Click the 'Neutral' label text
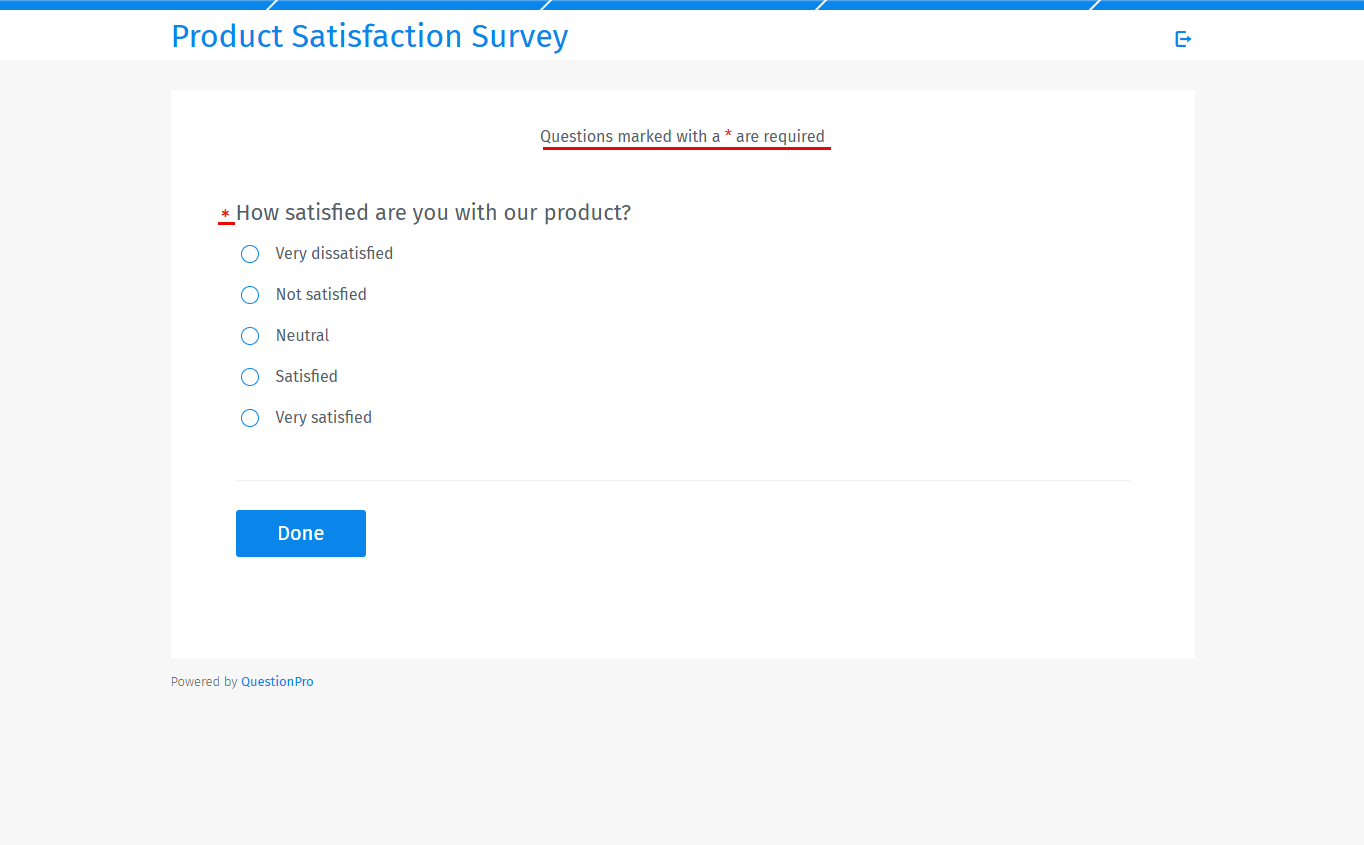 tap(302, 335)
